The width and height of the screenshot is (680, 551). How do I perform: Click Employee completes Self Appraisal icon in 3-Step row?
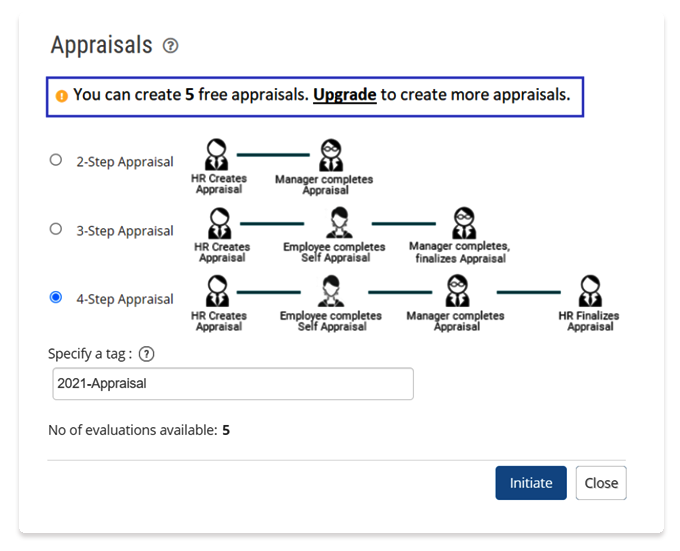(x=339, y=222)
